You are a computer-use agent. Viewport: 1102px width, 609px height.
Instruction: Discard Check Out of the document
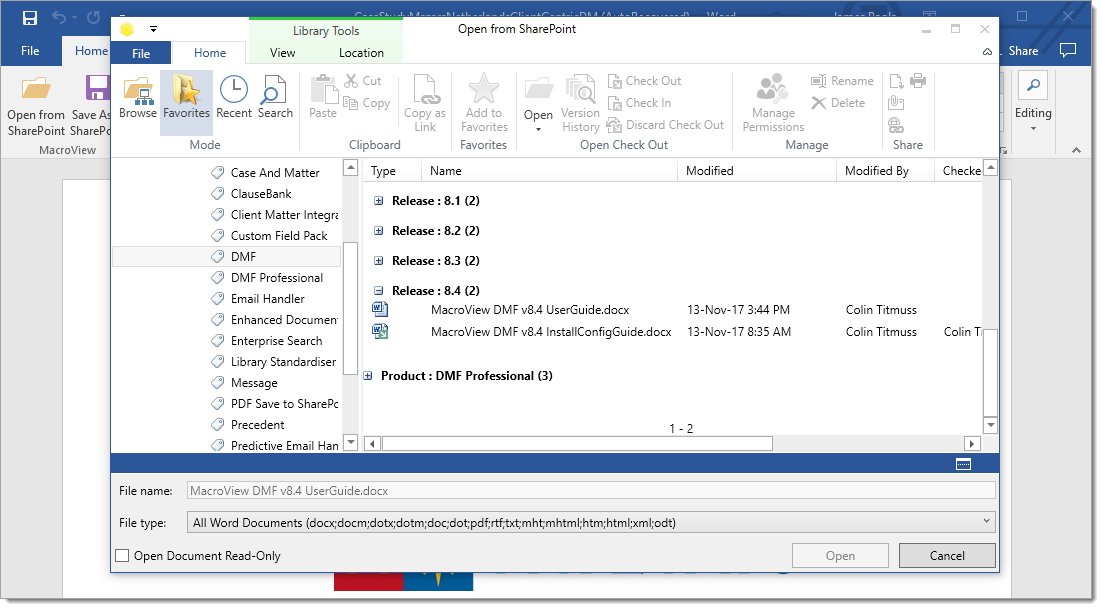coord(665,125)
